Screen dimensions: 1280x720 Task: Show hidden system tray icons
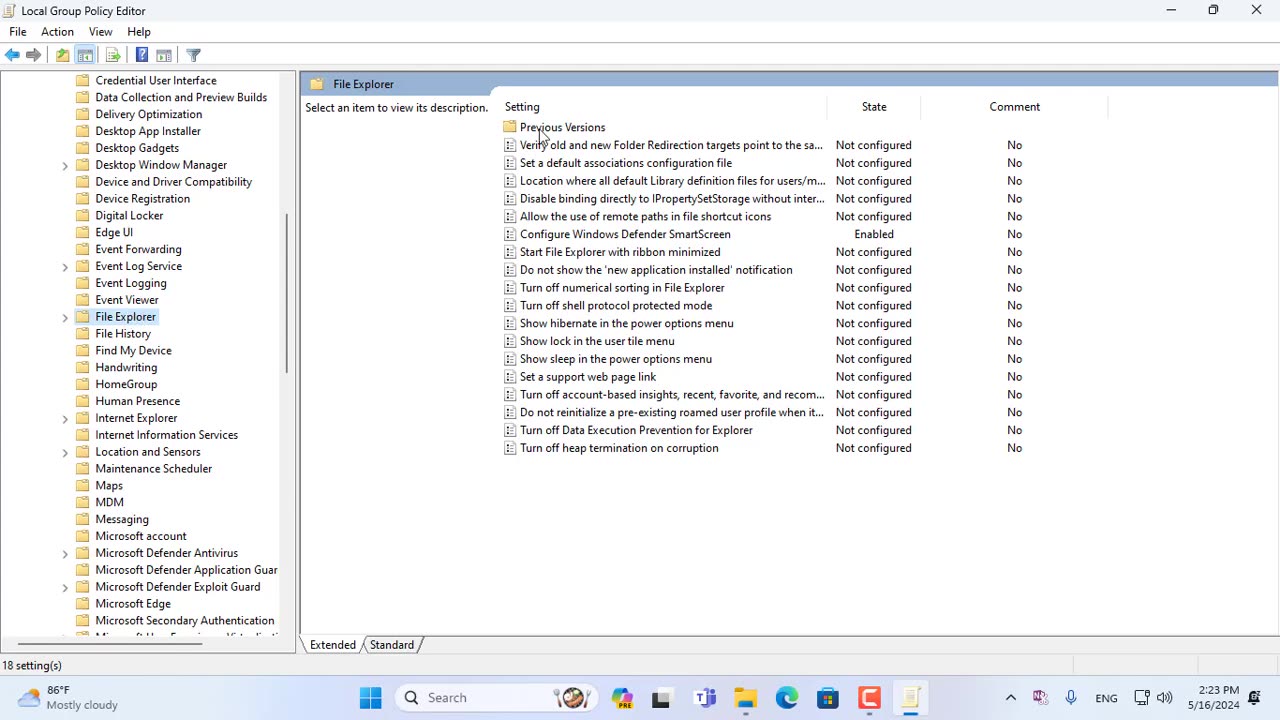coord(1010,698)
